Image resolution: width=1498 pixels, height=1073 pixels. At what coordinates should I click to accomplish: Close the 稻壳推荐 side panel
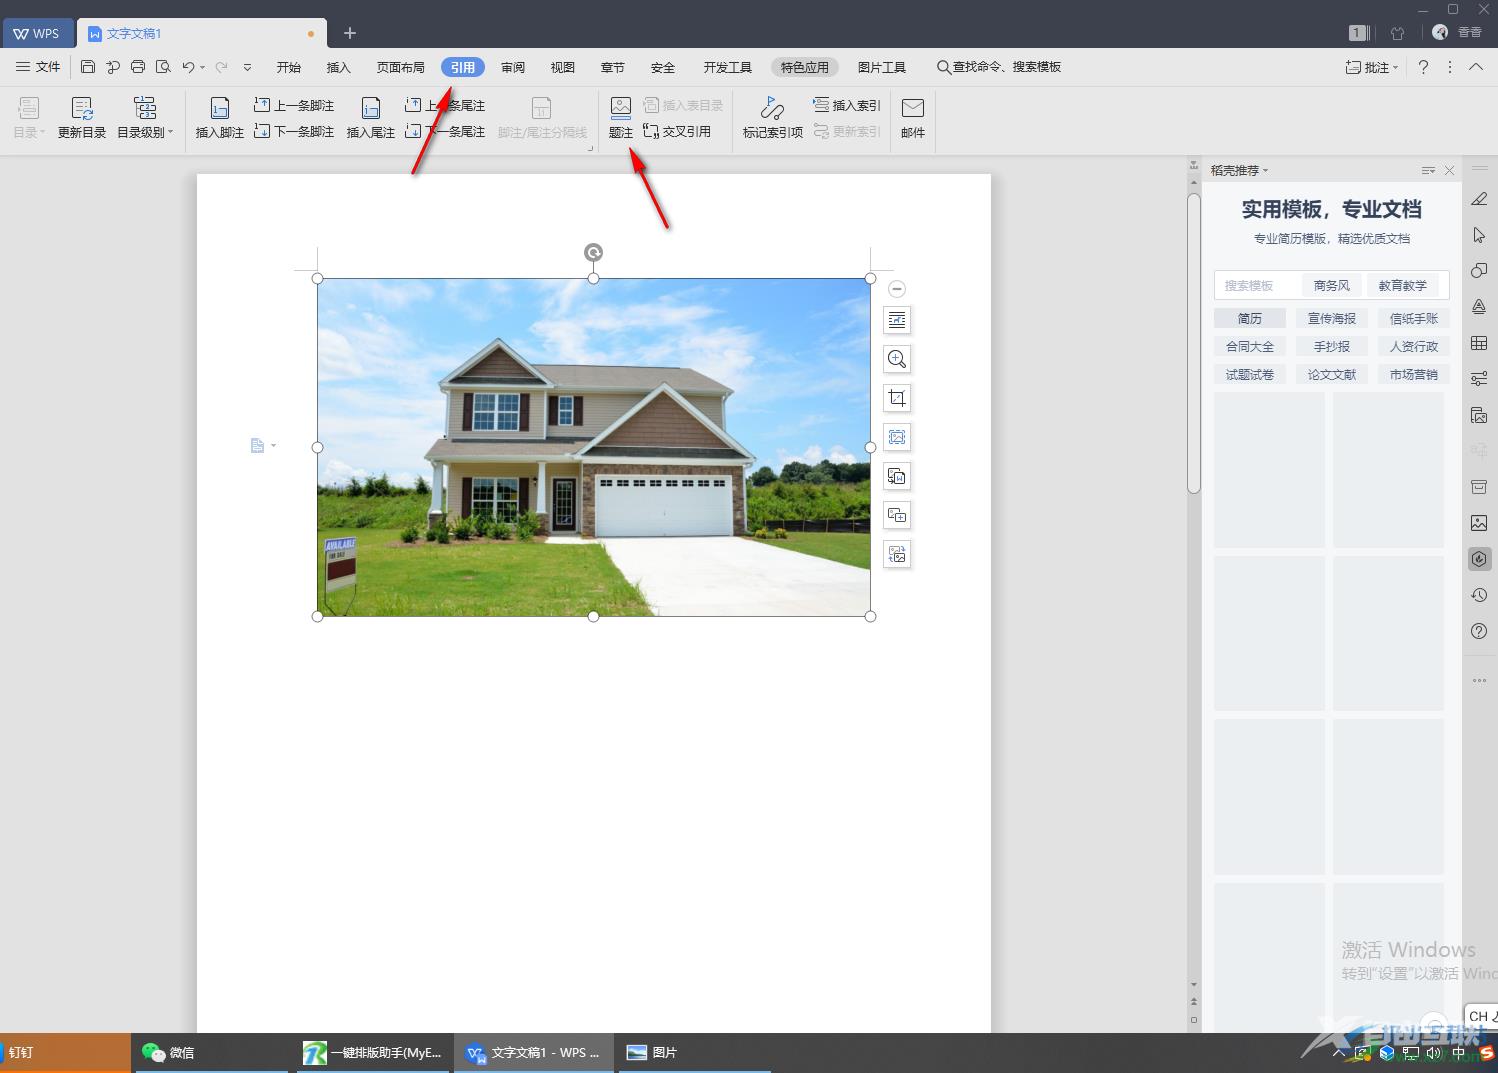(x=1449, y=170)
